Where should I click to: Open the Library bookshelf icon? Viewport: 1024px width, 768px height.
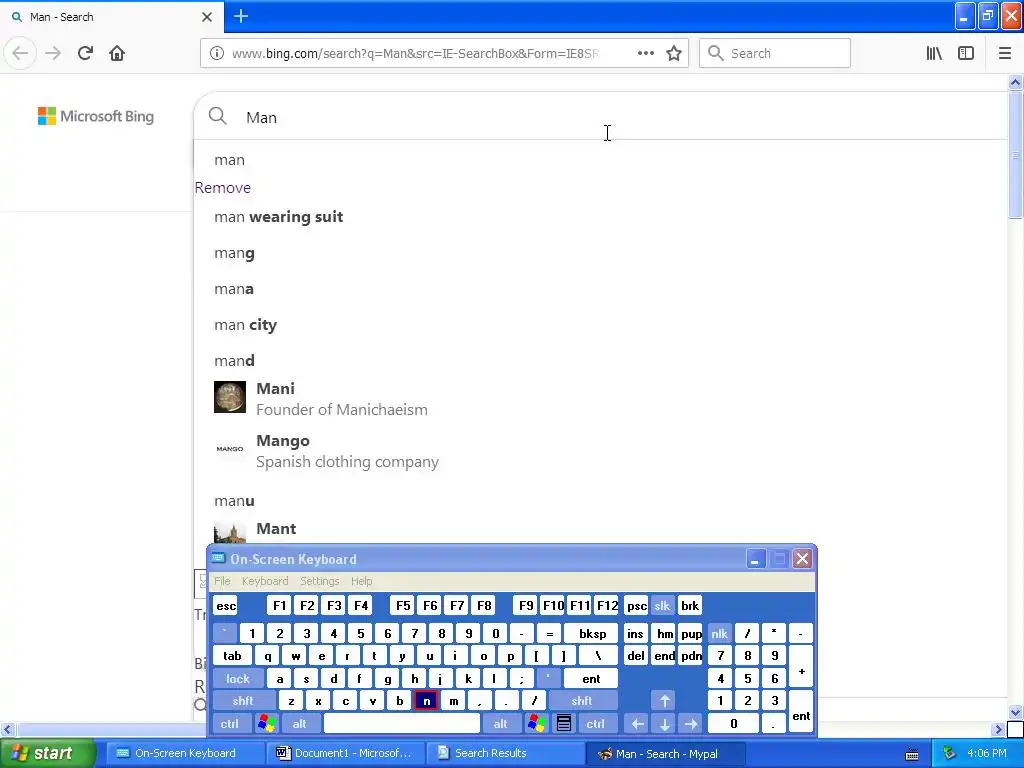tap(934, 53)
